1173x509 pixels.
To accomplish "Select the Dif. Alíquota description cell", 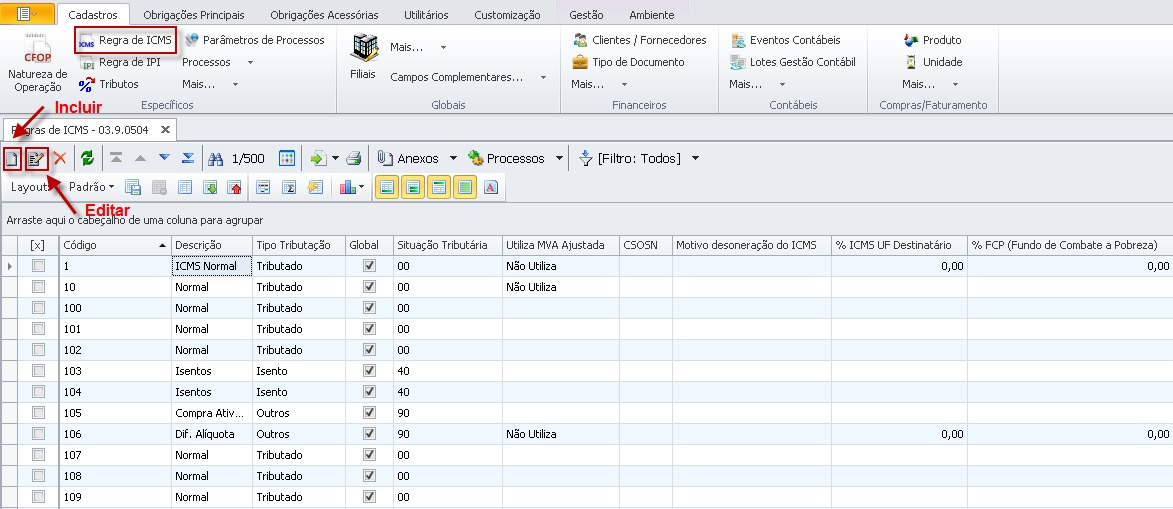I will [212, 433].
